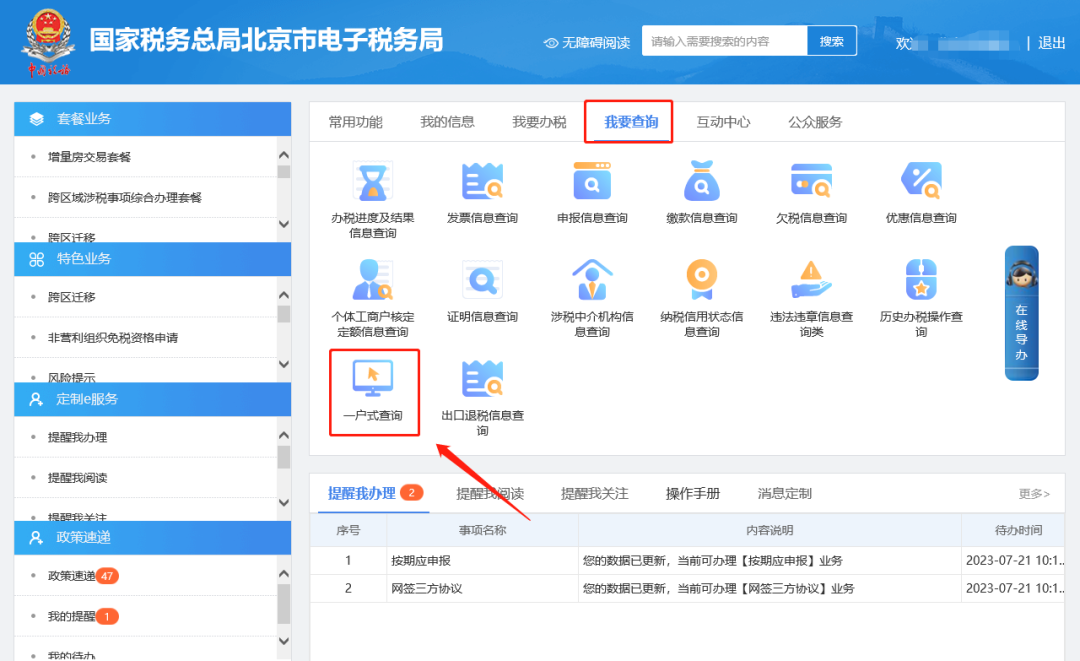Click the 国家税务总局北京市电子税务局 title
The height and width of the screenshot is (661, 1080).
(x=267, y=40)
